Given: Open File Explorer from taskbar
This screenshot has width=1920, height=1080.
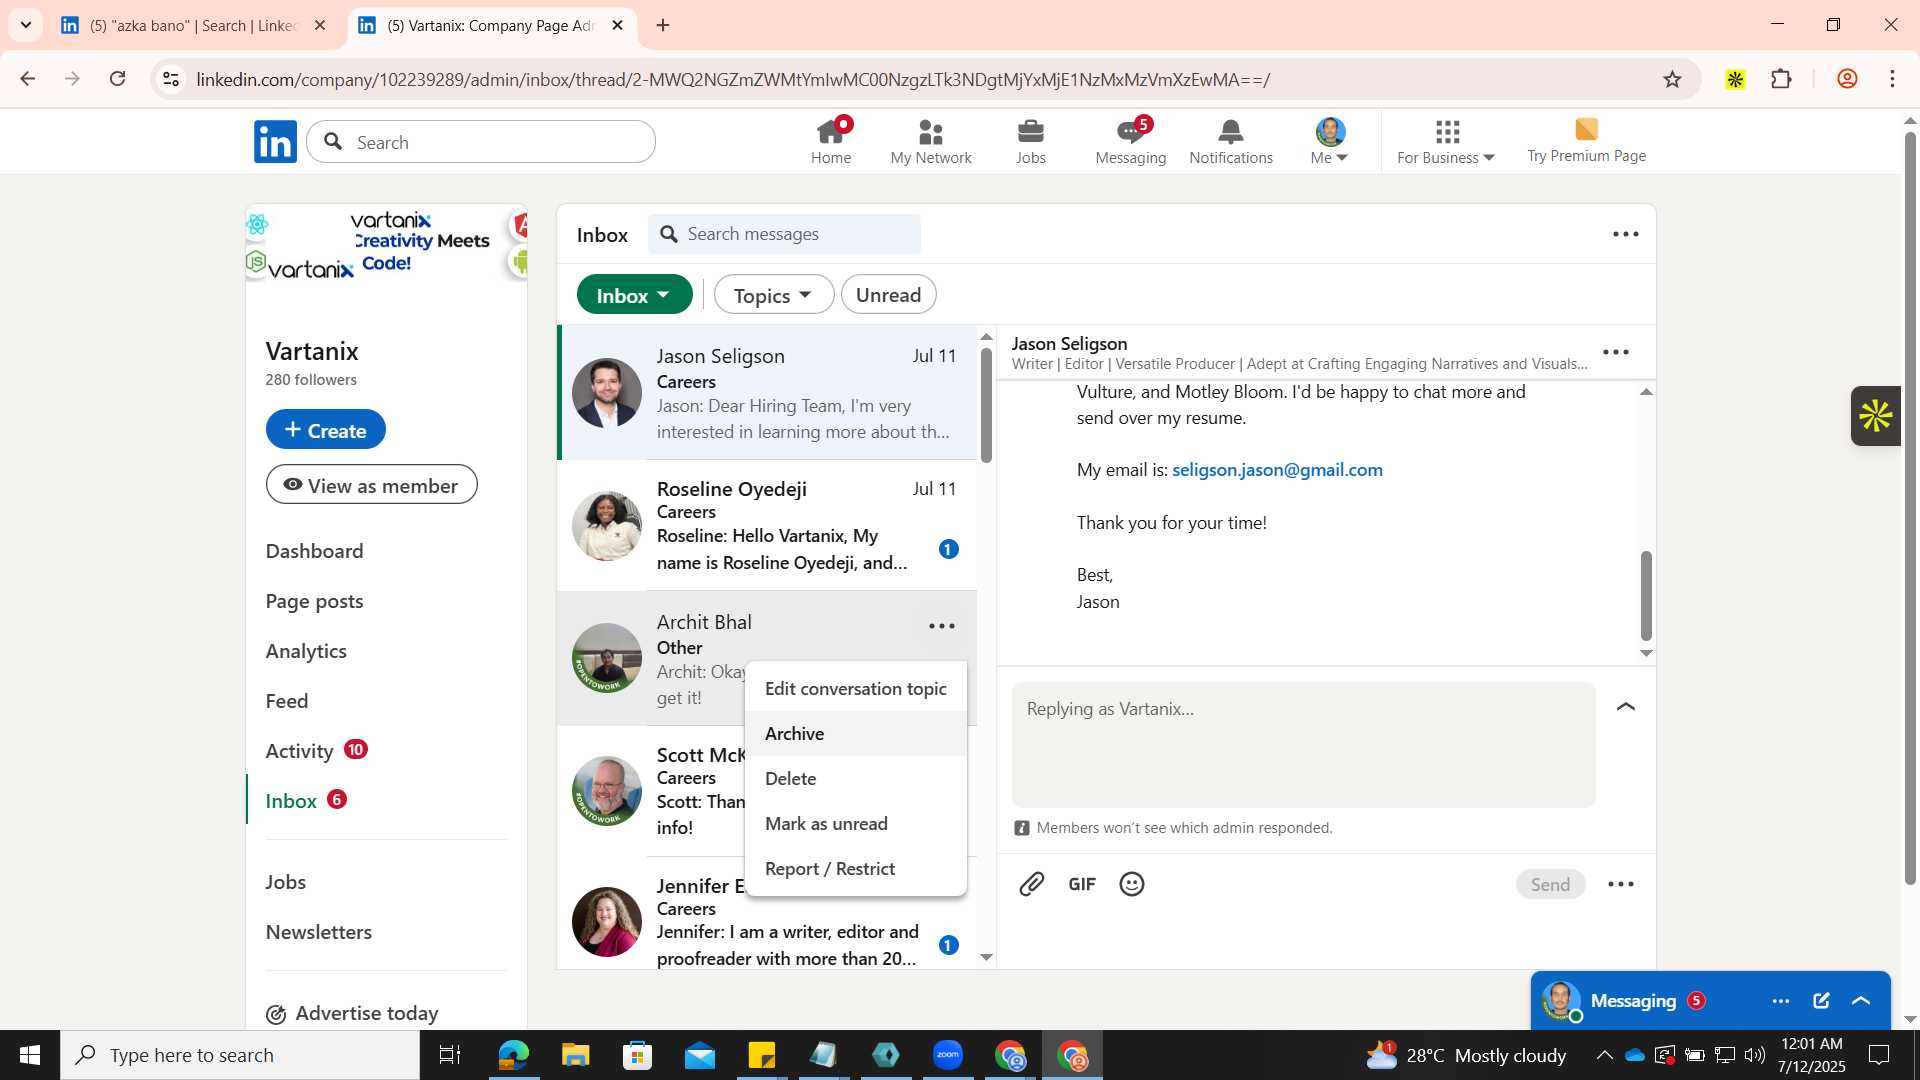Looking at the screenshot, I should coord(575,1055).
